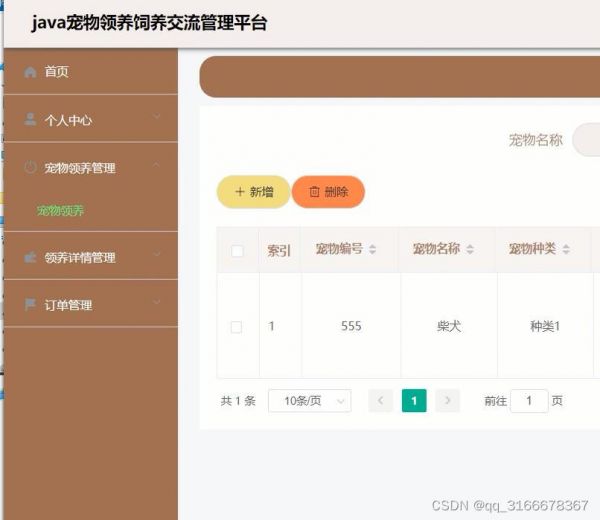The width and height of the screenshot is (600, 520).
Task: Sort by the 宠物编号 column arrows
Action: tap(372, 249)
